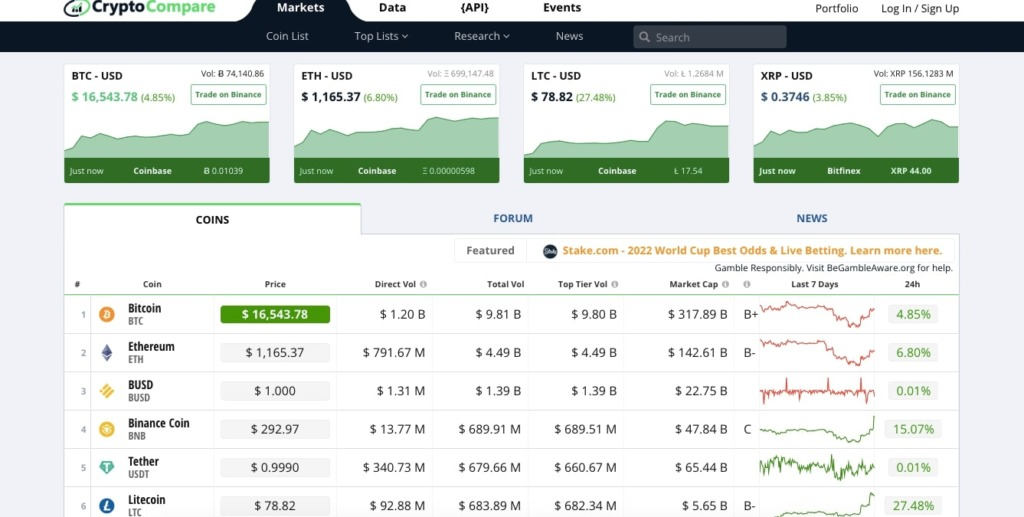Open the Research dropdown
The image size is (1024, 517).
point(481,37)
